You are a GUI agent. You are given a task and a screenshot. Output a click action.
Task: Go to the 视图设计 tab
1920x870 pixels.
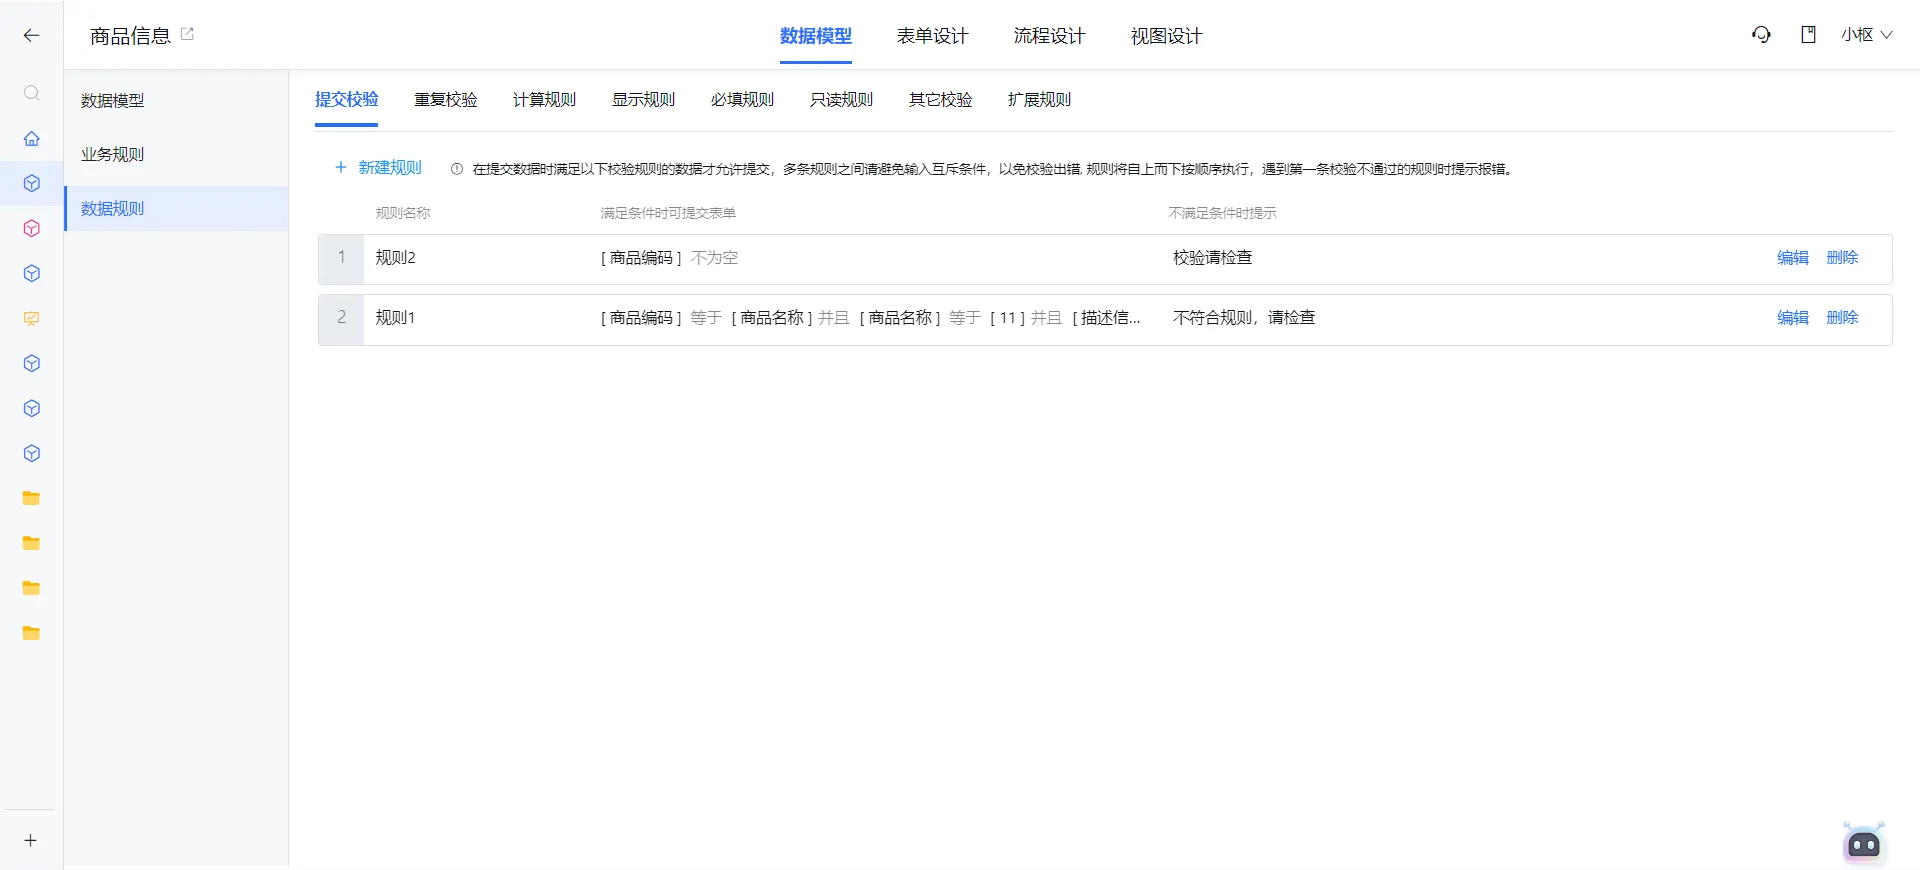click(x=1166, y=36)
